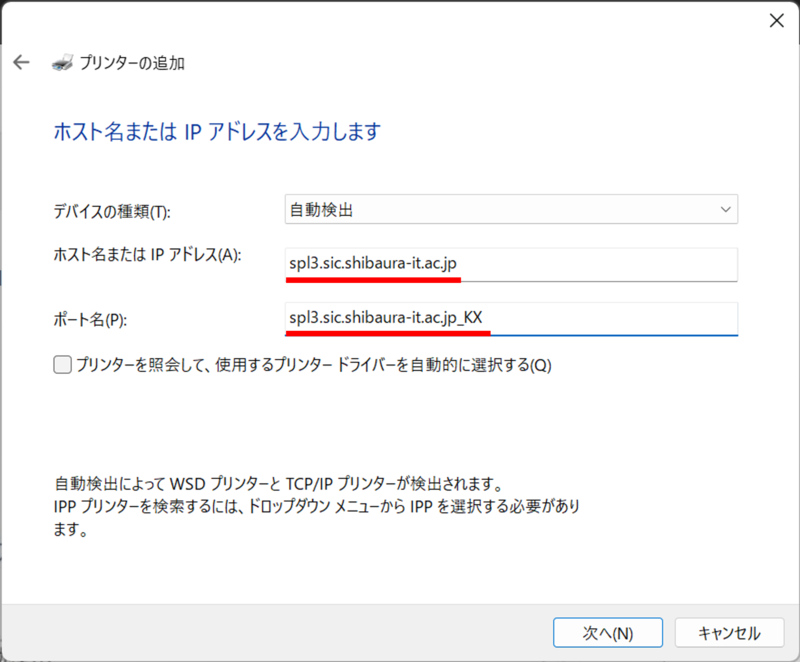This screenshot has height=662, width=800.
Task: Click the printer icon beside プリンターの追加
Action: pos(62,63)
